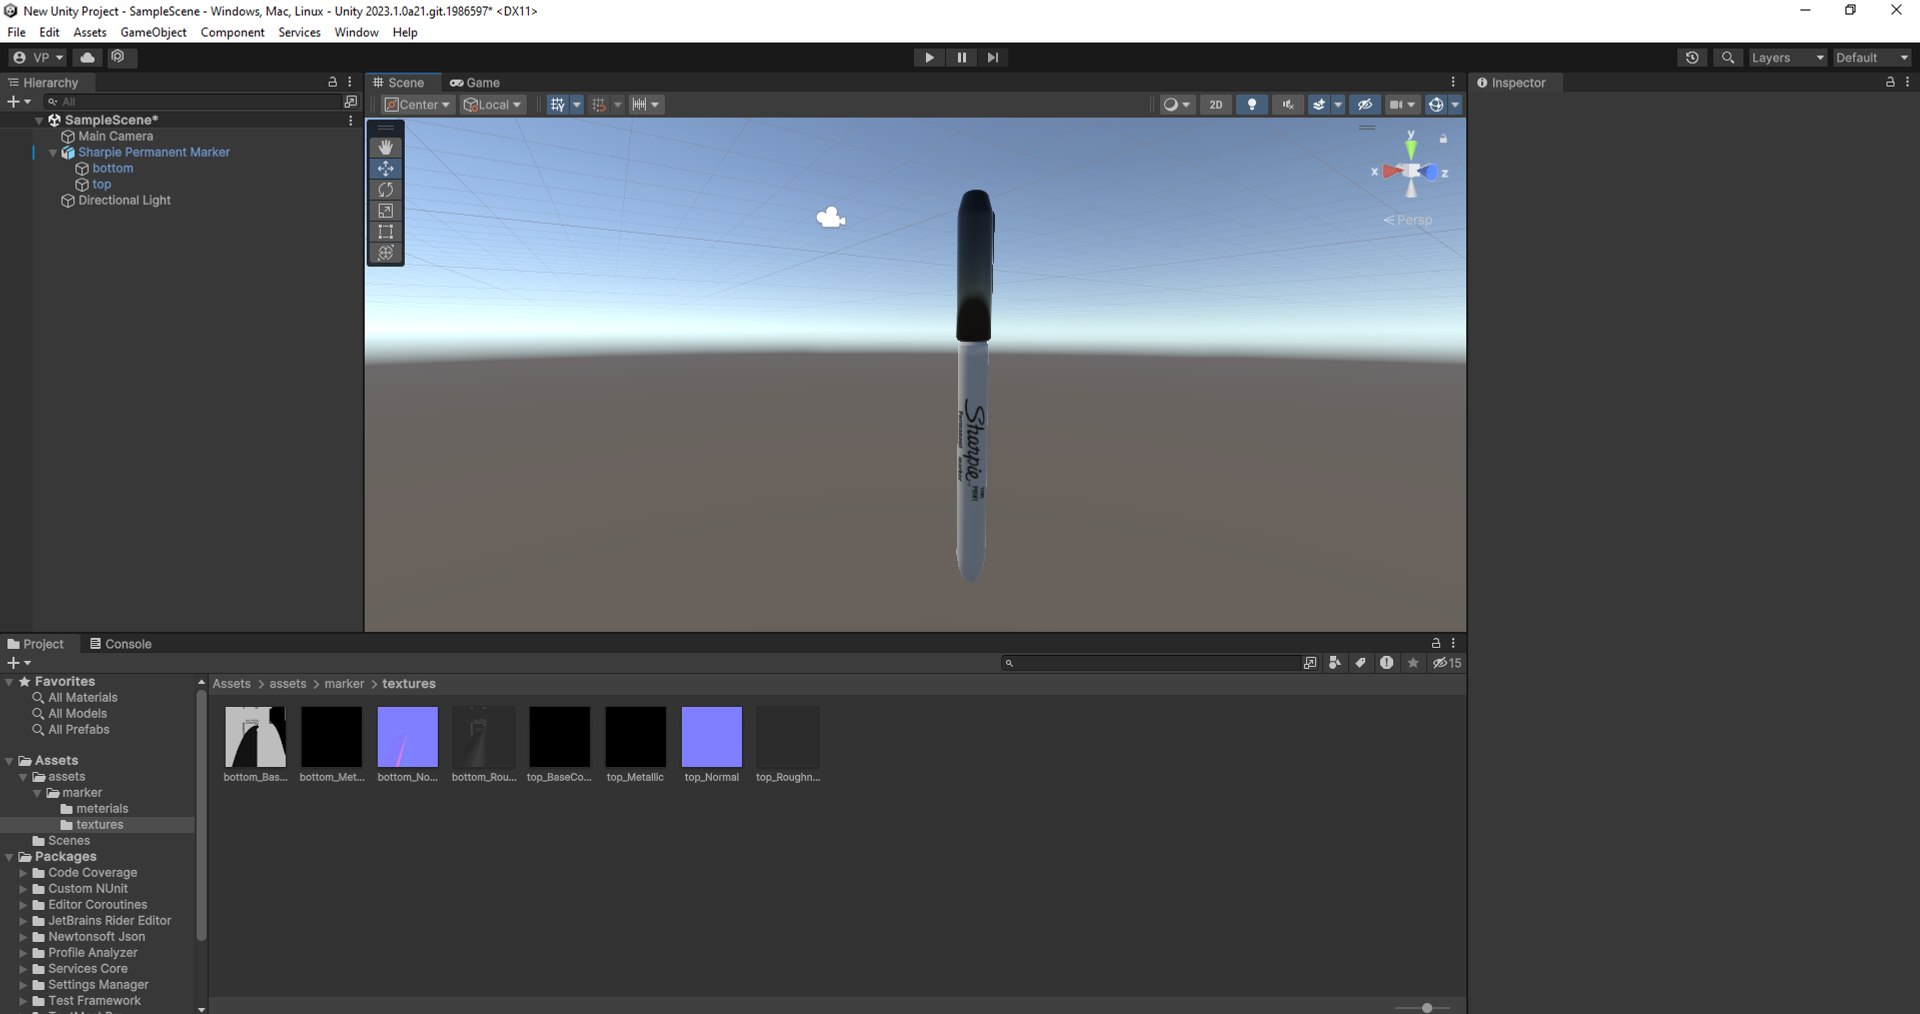Open the cloud services icon

[87, 57]
